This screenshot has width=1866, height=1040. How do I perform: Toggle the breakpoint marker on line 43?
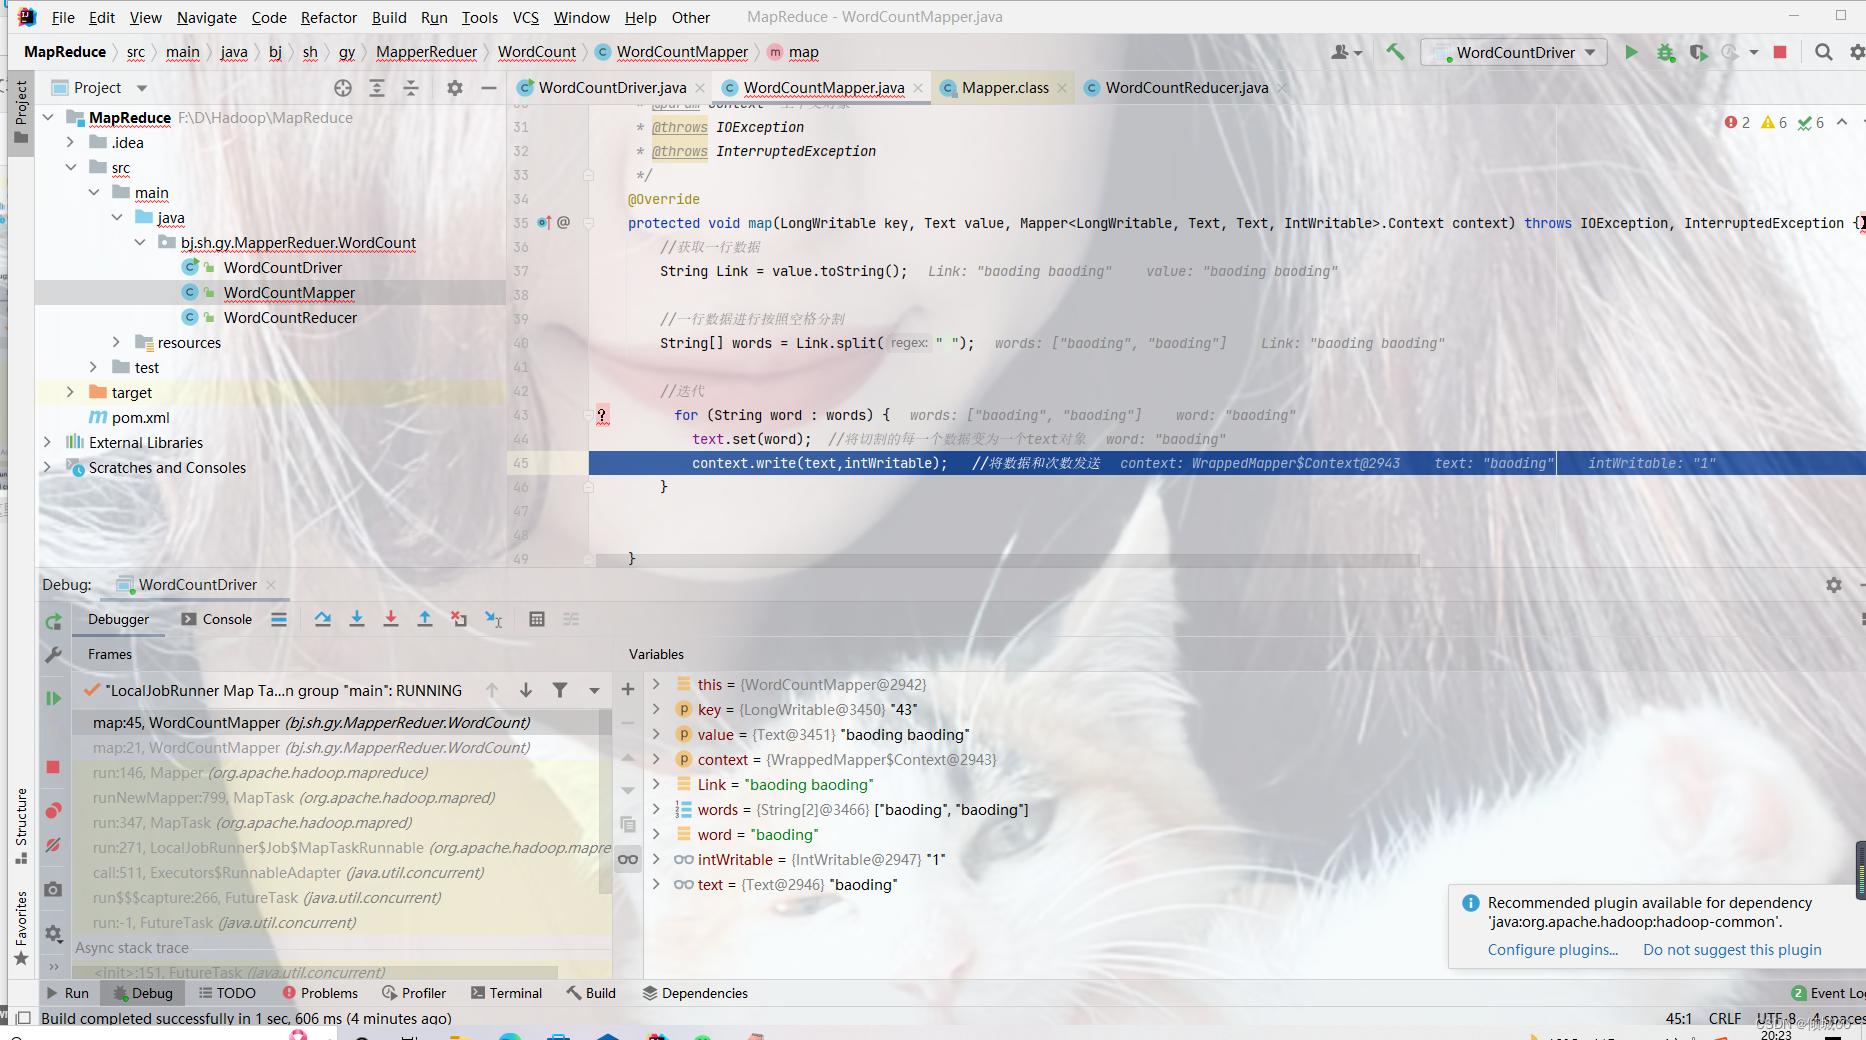pyautogui.click(x=602, y=415)
